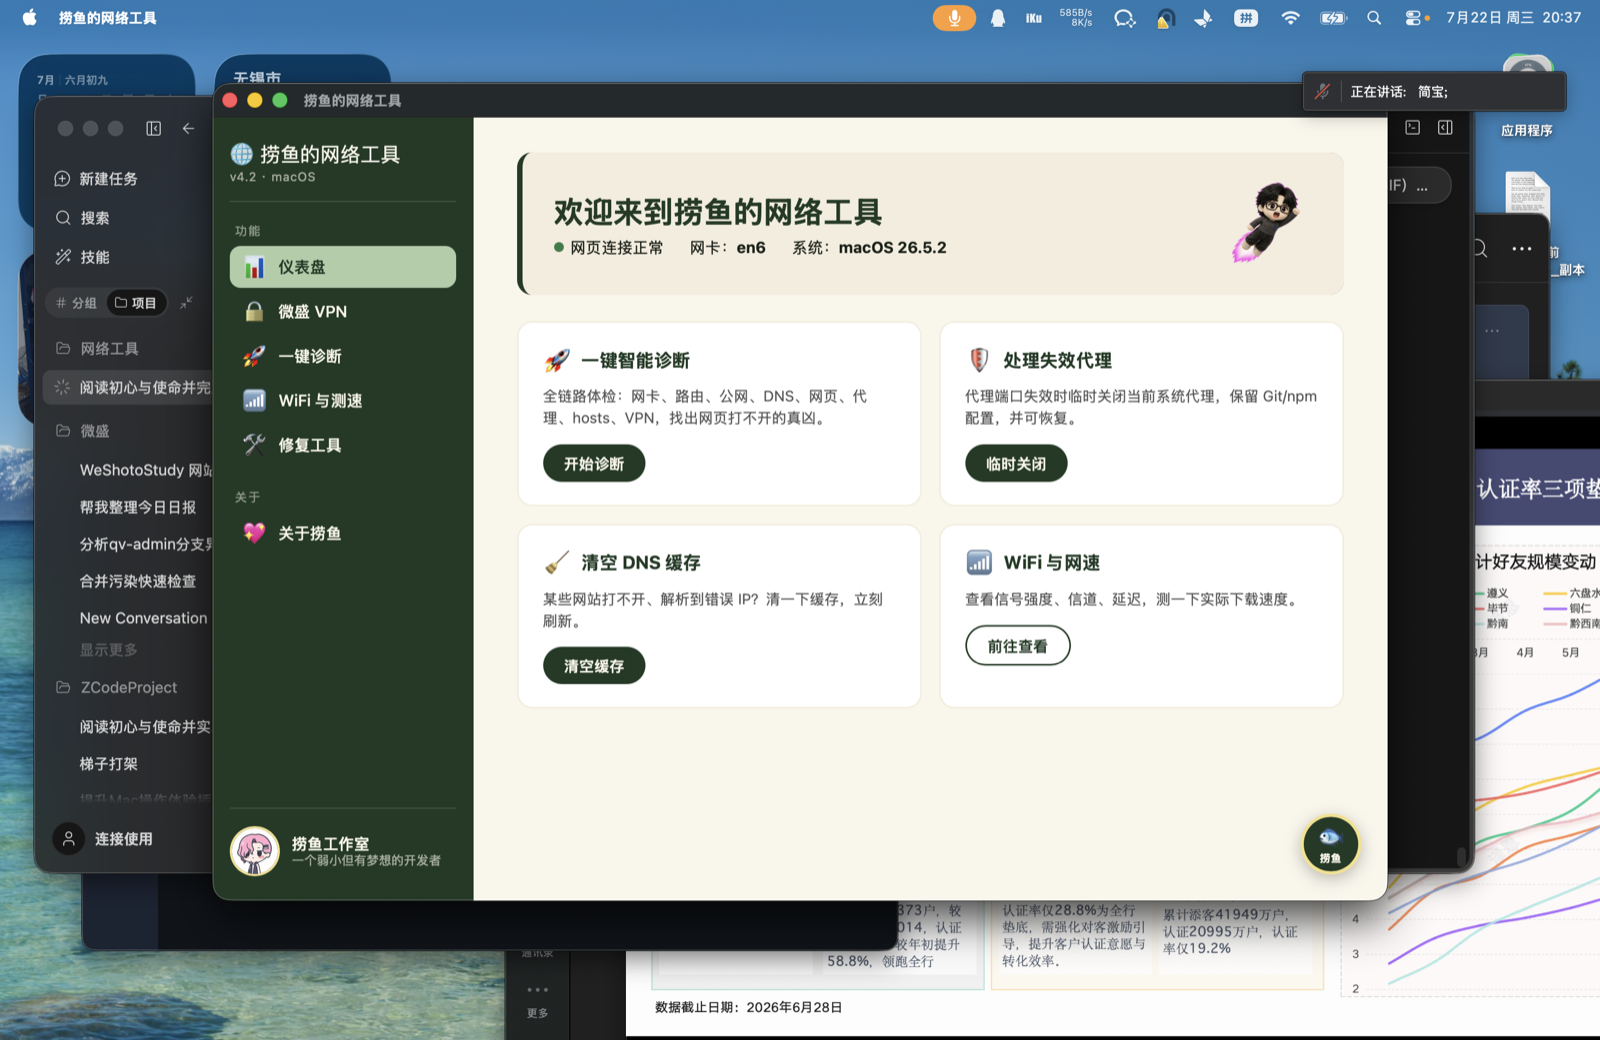Select 一键诊断 sidebar item
This screenshot has width=1600, height=1040.
click(343, 356)
